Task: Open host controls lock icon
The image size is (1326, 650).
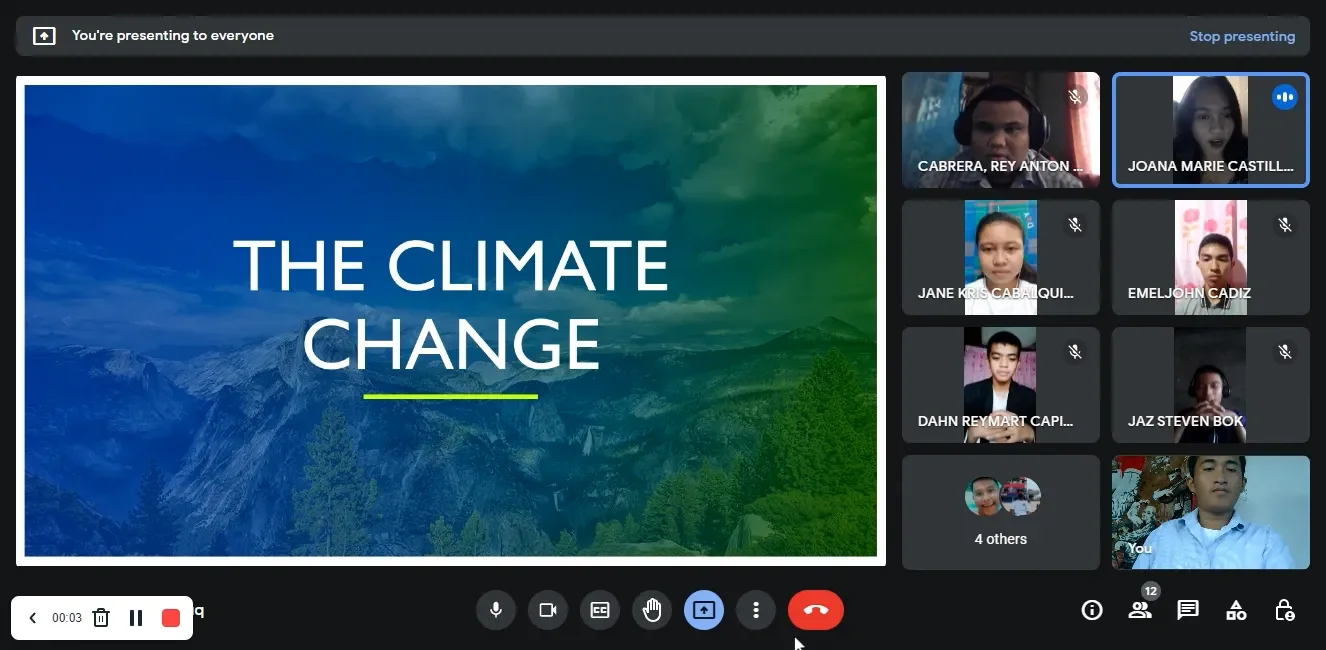Action: click(1285, 610)
